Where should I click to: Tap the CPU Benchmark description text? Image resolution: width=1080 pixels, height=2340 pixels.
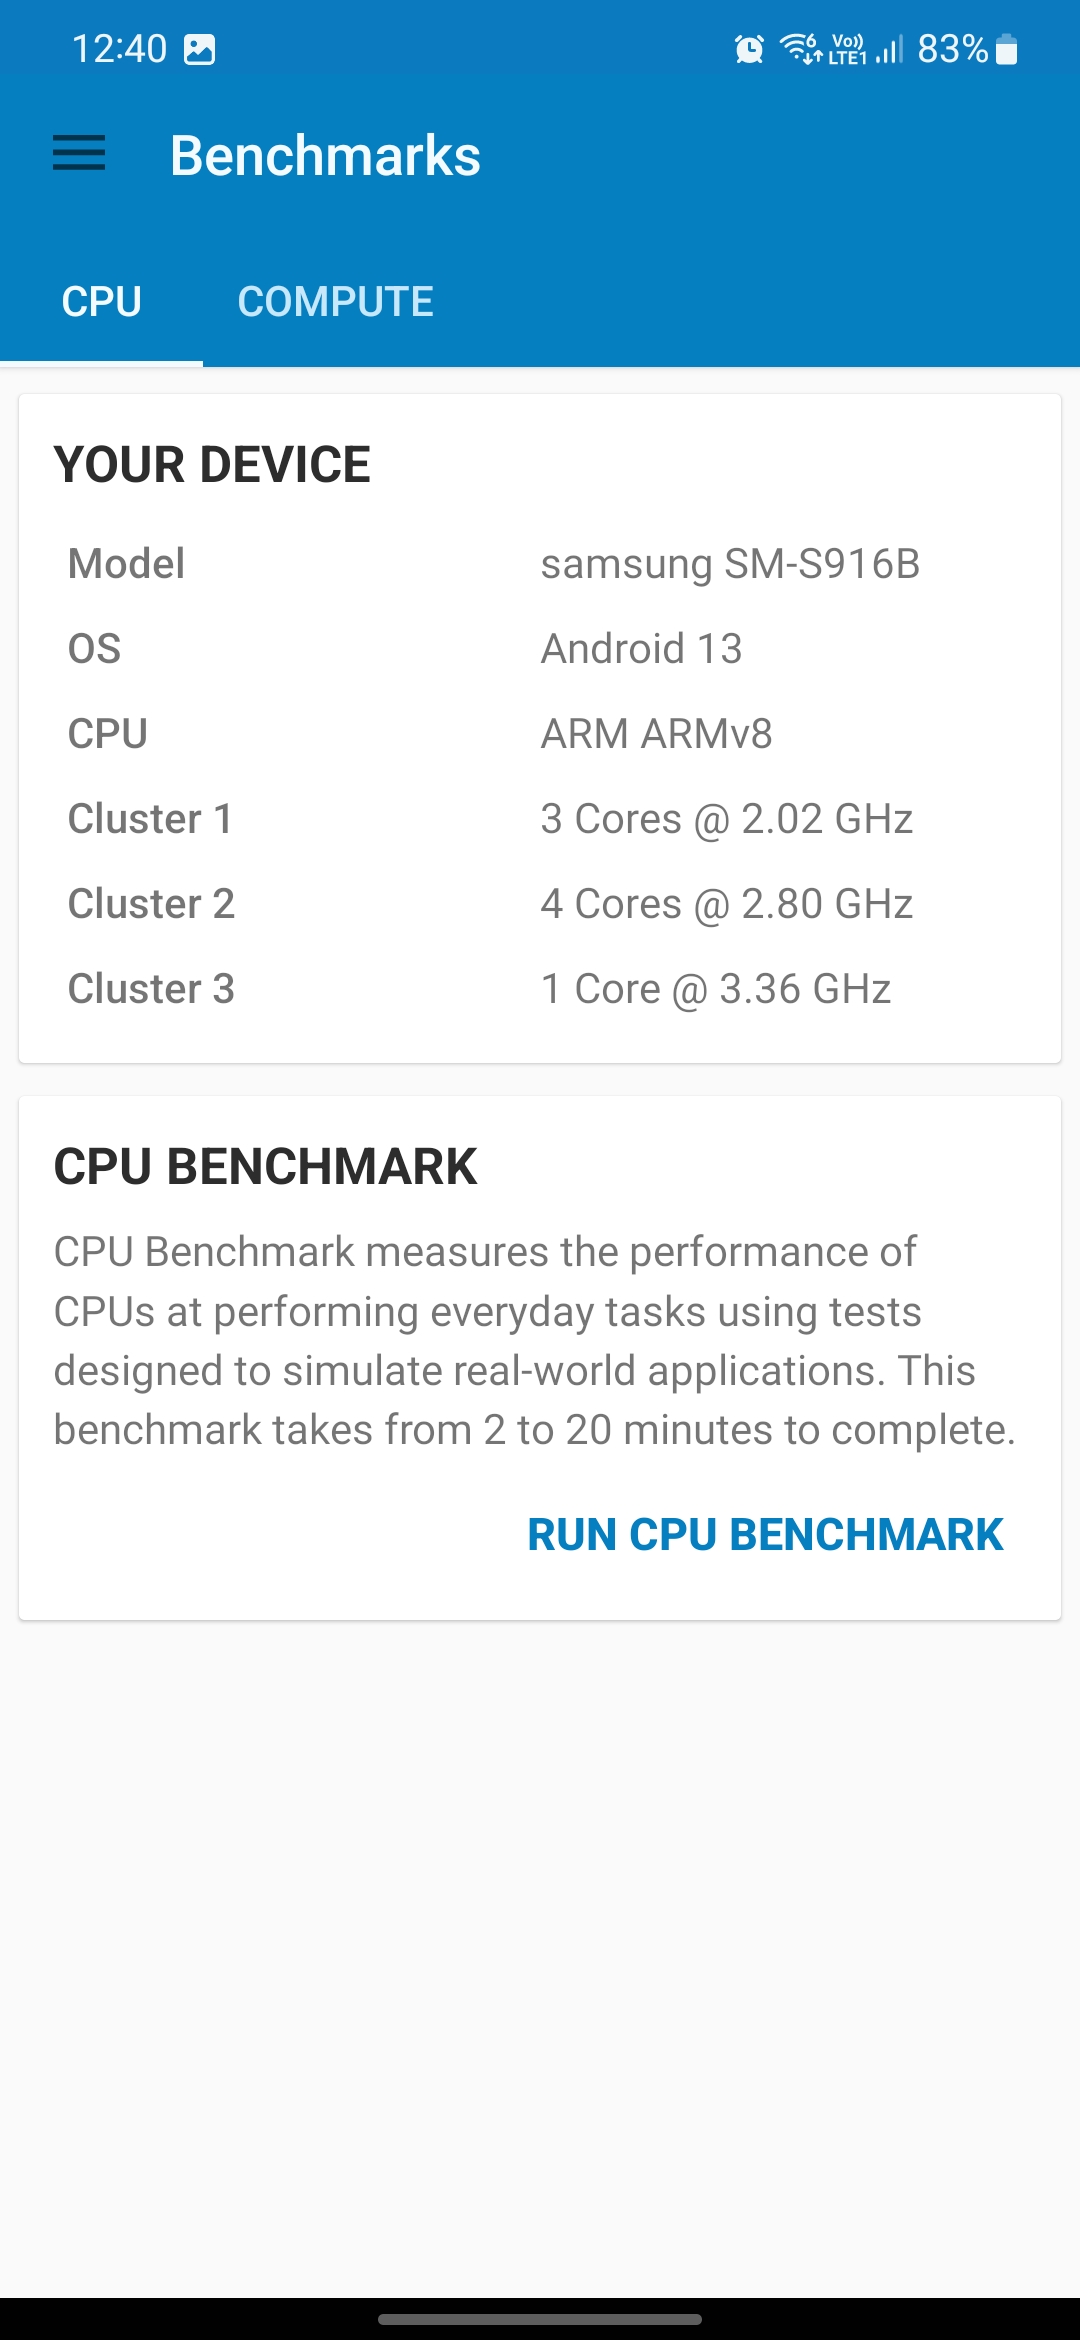[535, 1340]
